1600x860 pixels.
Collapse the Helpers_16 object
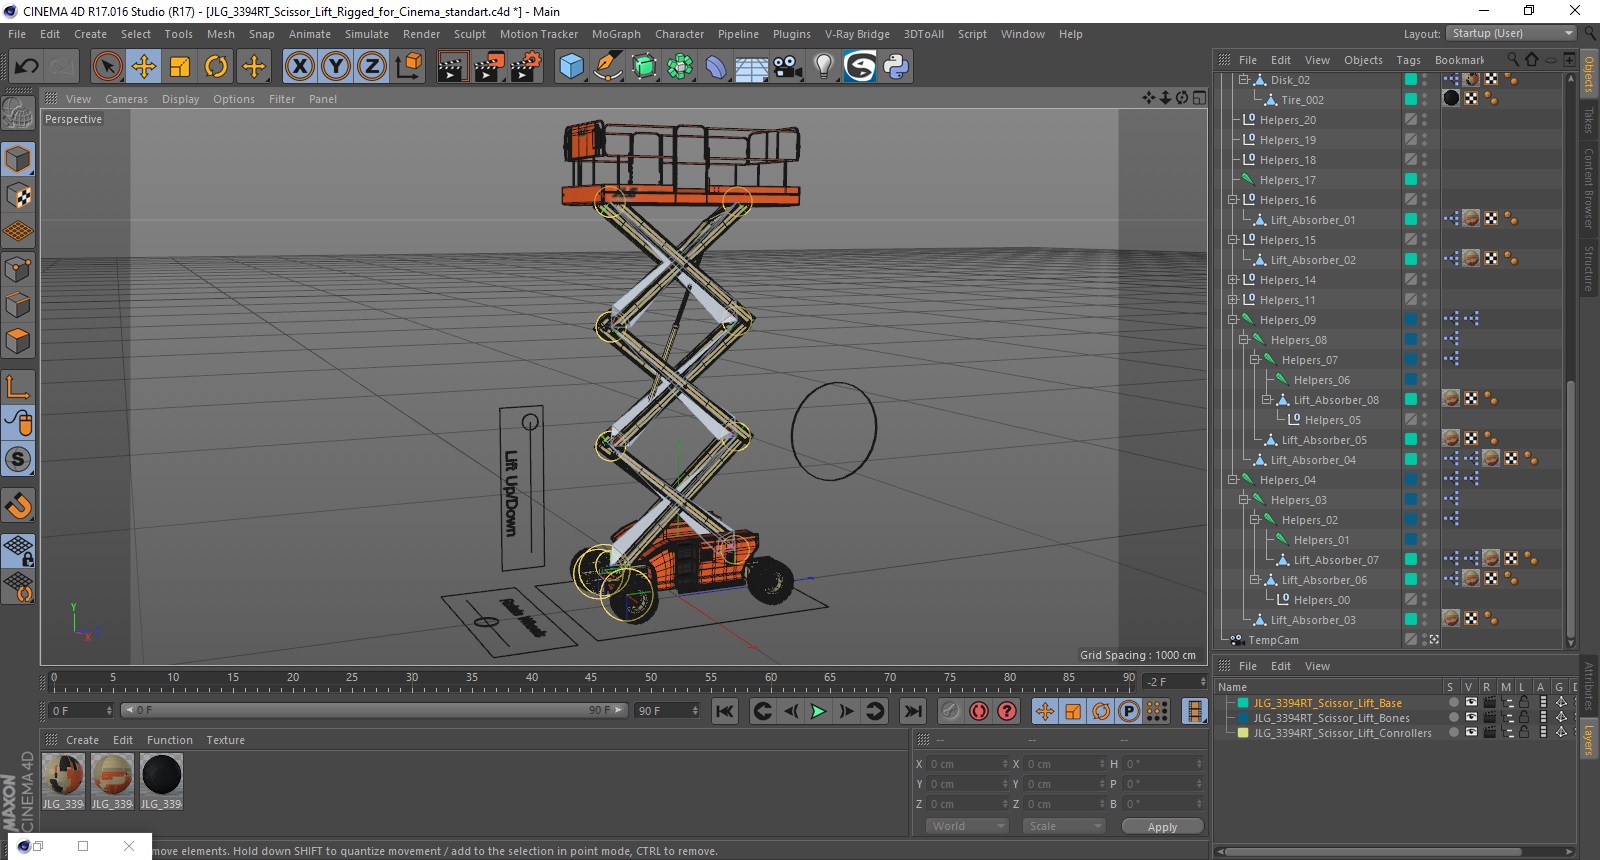1233,200
